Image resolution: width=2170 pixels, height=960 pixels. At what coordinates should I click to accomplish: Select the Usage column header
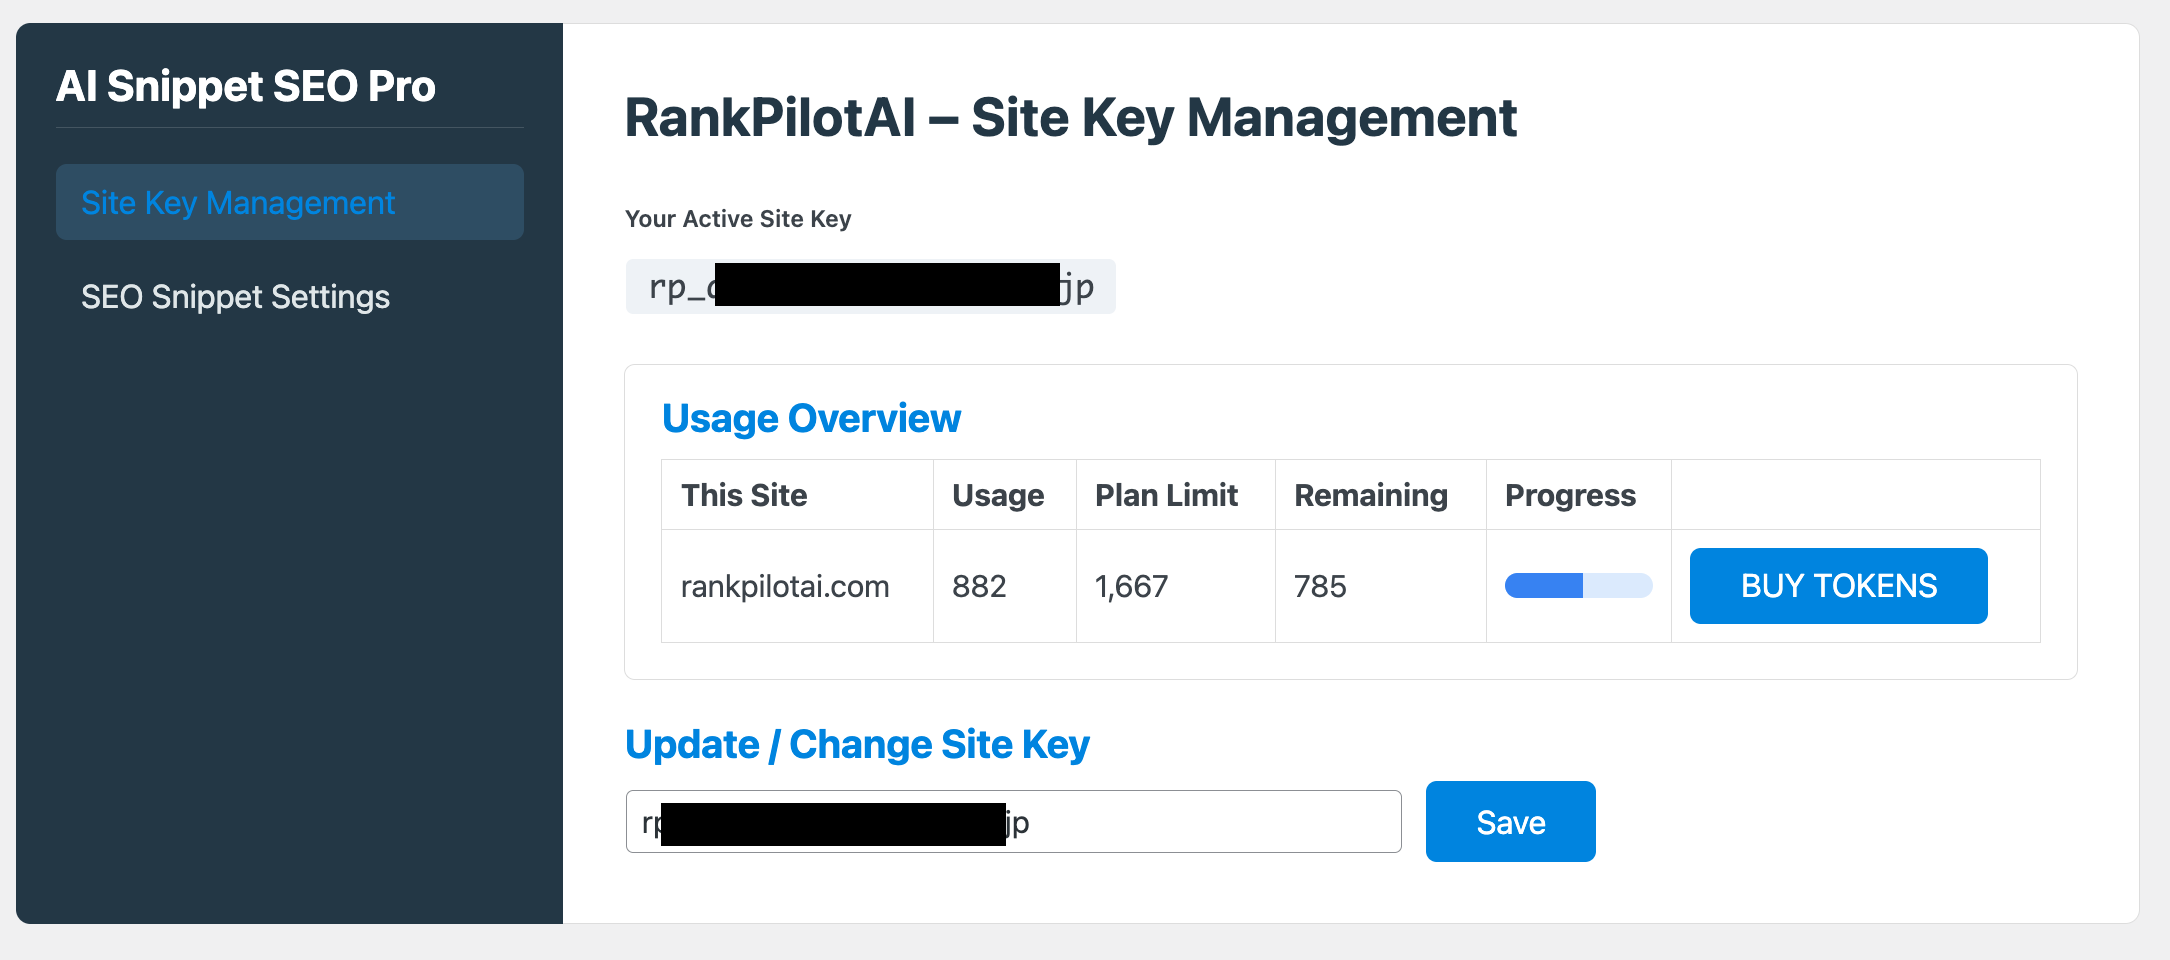pyautogui.click(x=997, y=494)
